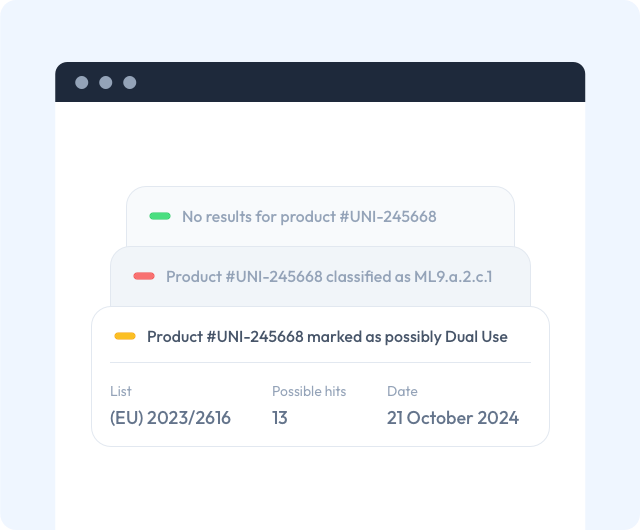This screenshot has height=530, width=640.
Task: Open the 'classified as ML9.a.2.c.1' card
Action: (320, 276)
